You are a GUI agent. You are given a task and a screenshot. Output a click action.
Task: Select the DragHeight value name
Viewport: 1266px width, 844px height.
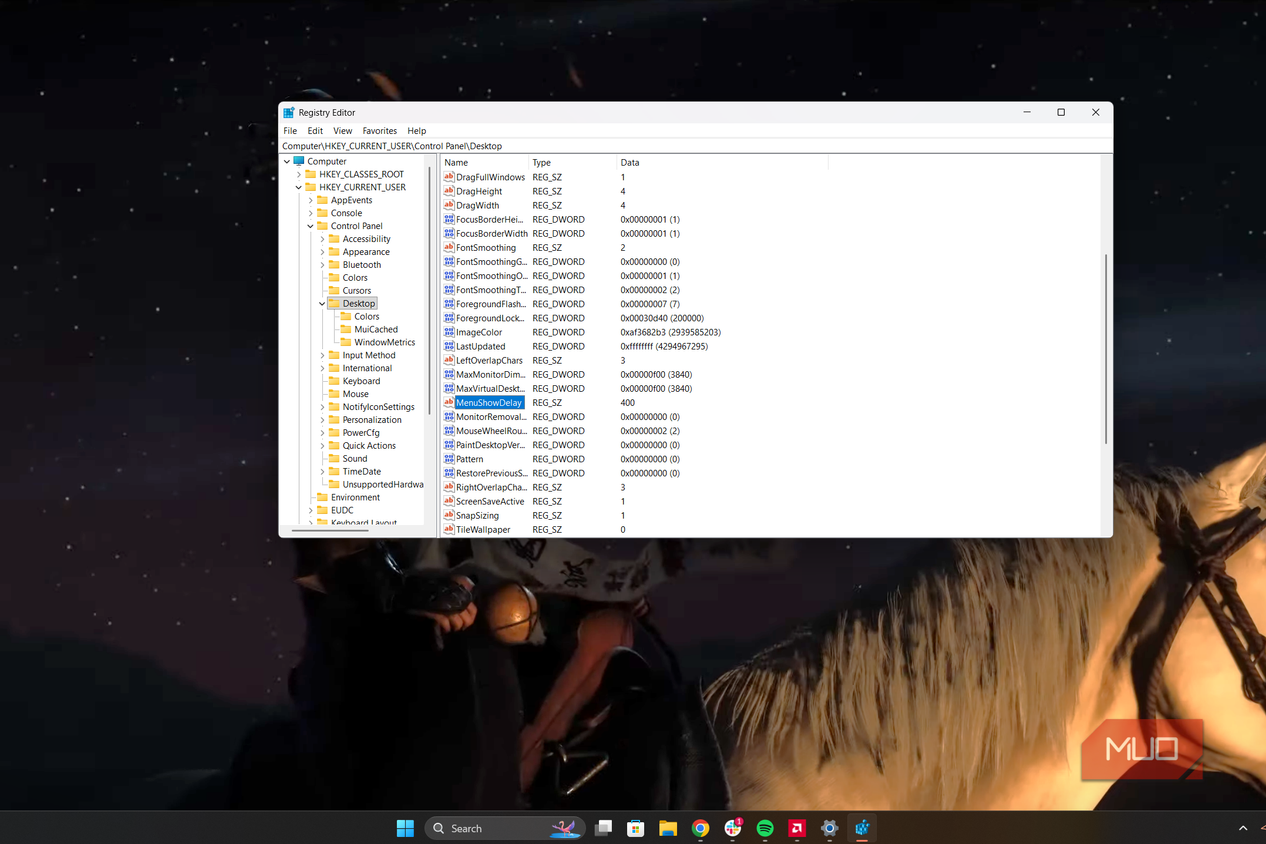pyautogui.click(x=479, y=191)
